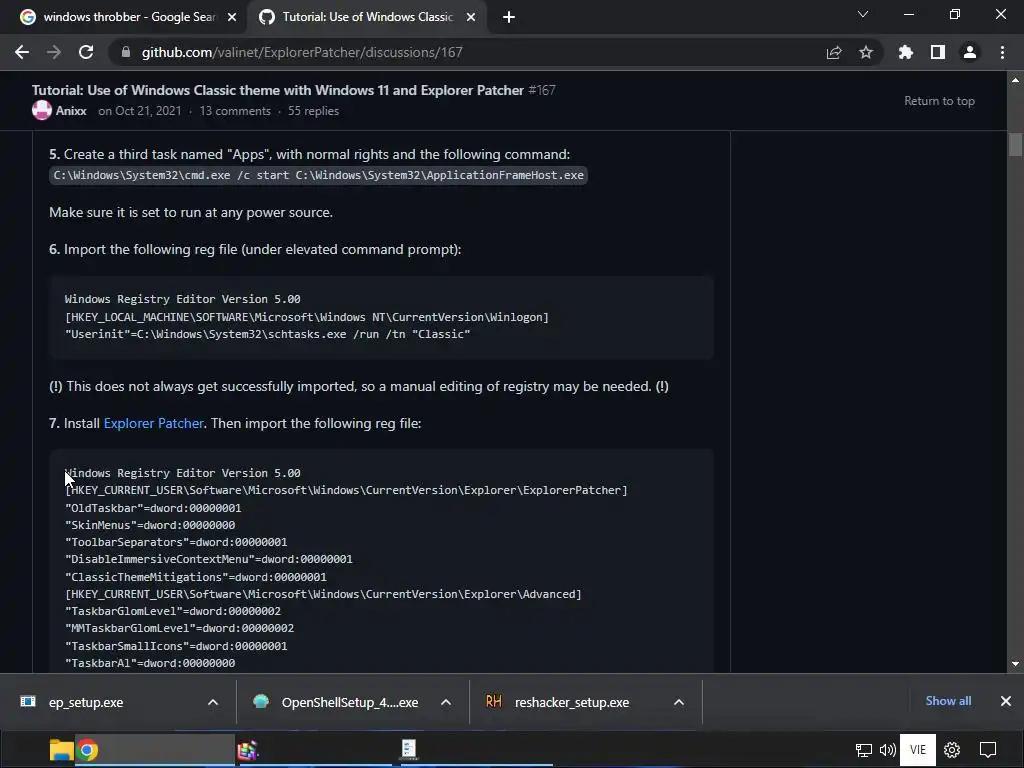
Task: Click the "DisableImmersiveContextMenu" registry line
Action: (x=208, y=559)
